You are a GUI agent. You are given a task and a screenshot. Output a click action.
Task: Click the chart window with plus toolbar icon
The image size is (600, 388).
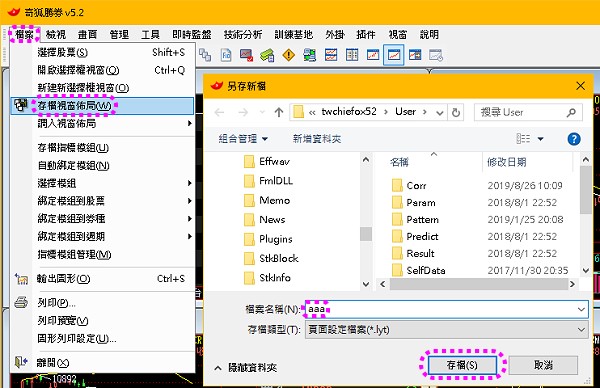tap(415, 55)
